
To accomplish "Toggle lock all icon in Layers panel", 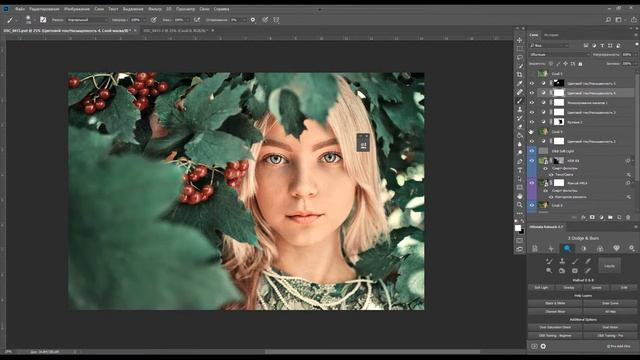I will point(580,64).
